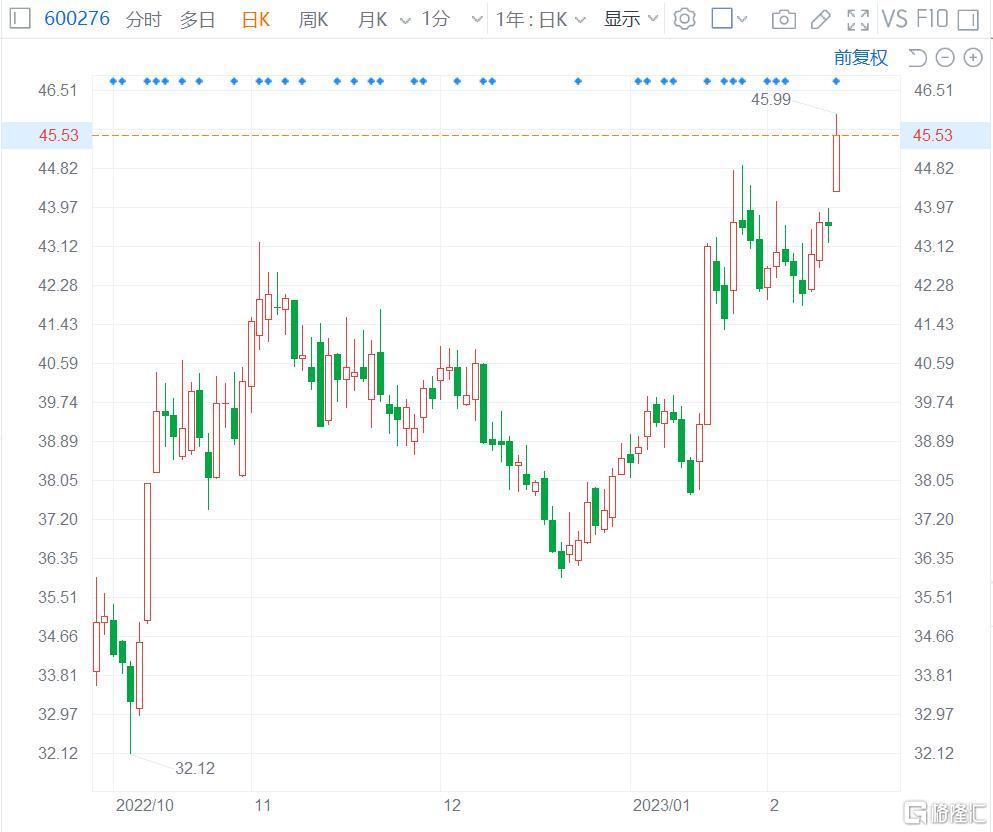Expand the dropdown arrow after 月K
Screen dimensions: 993x832
coord(405,20)
